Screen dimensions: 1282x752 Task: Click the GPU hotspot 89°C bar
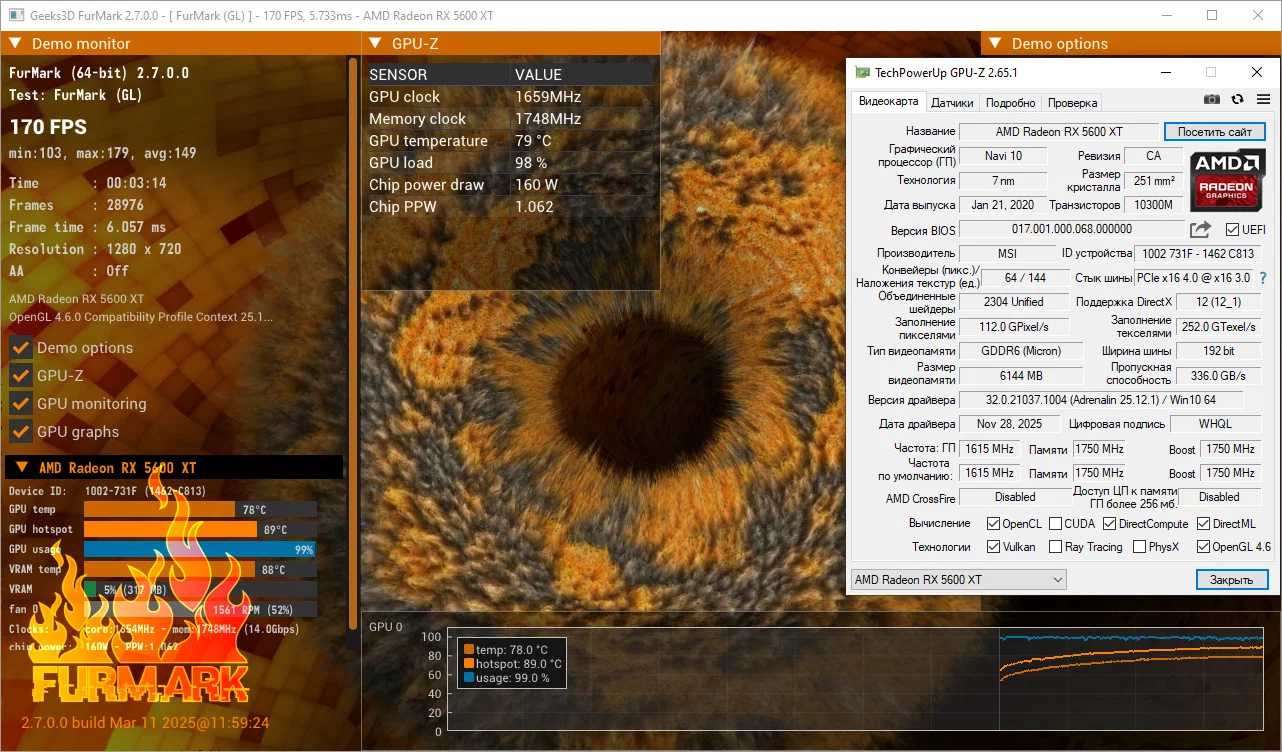click(x=200, y=530)
